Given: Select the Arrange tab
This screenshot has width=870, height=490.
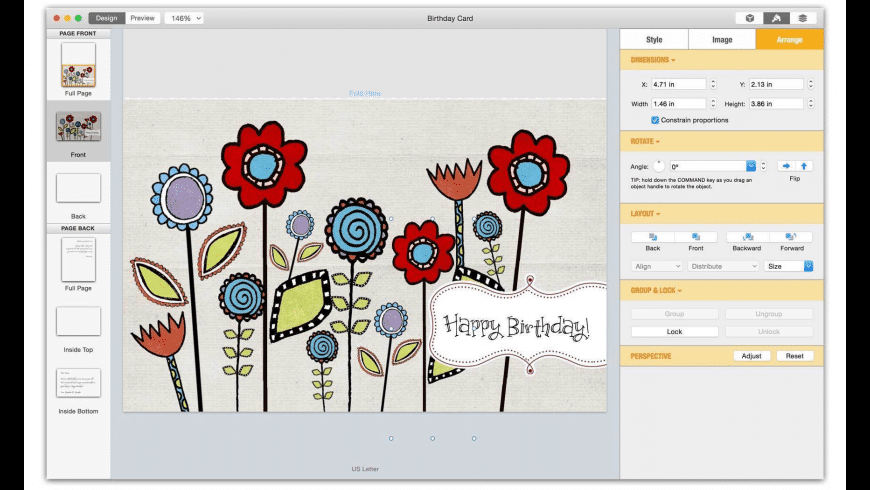Looking at the screenshot, I should pos(790,39).
